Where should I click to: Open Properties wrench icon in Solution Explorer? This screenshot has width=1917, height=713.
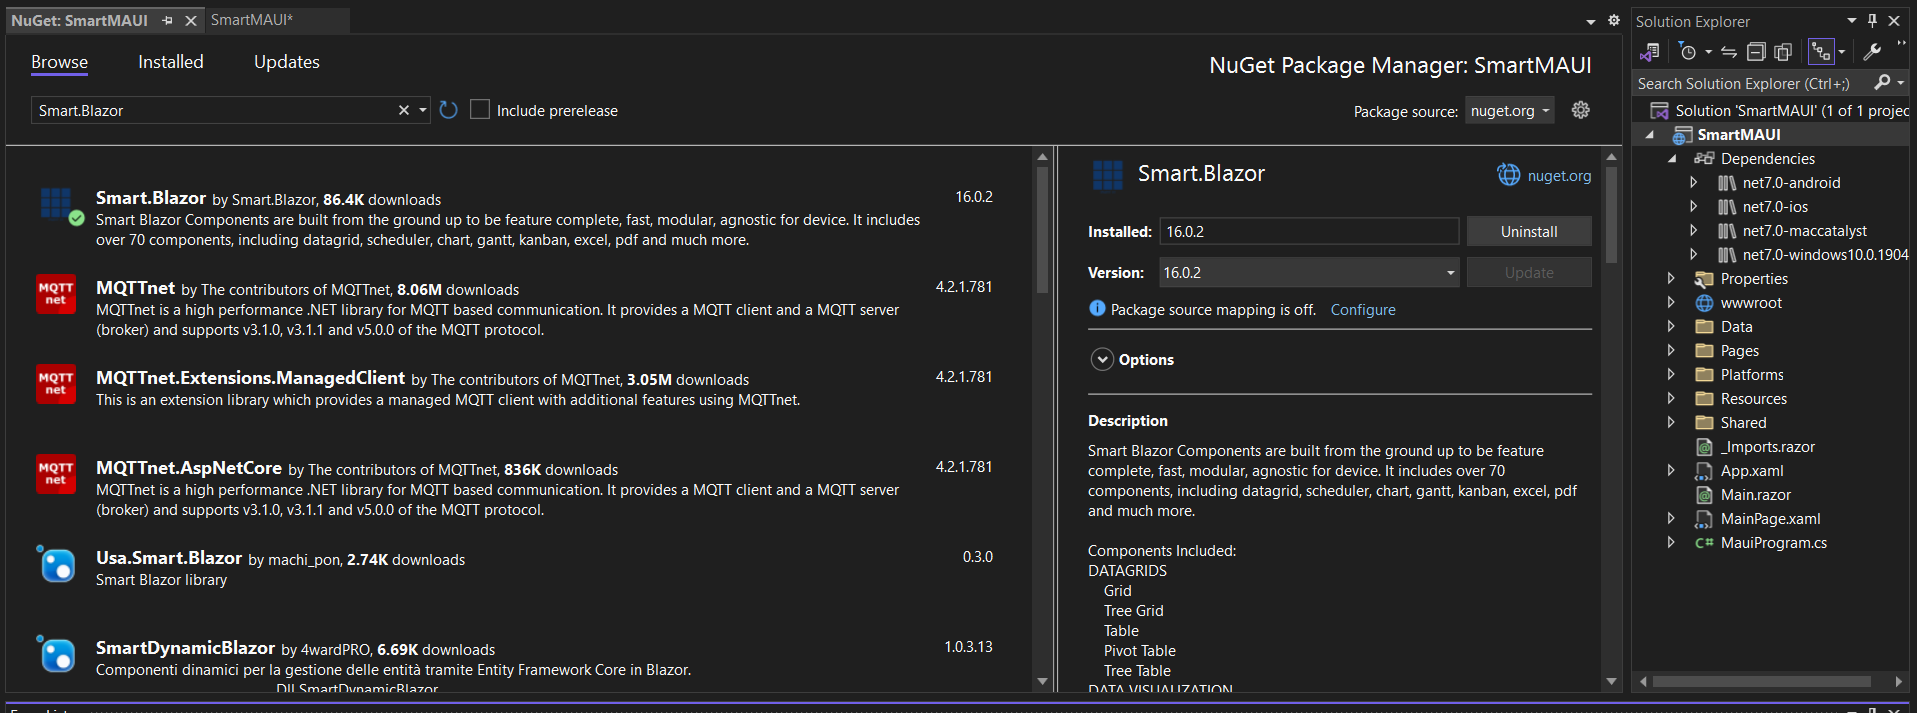point(1872,52)
